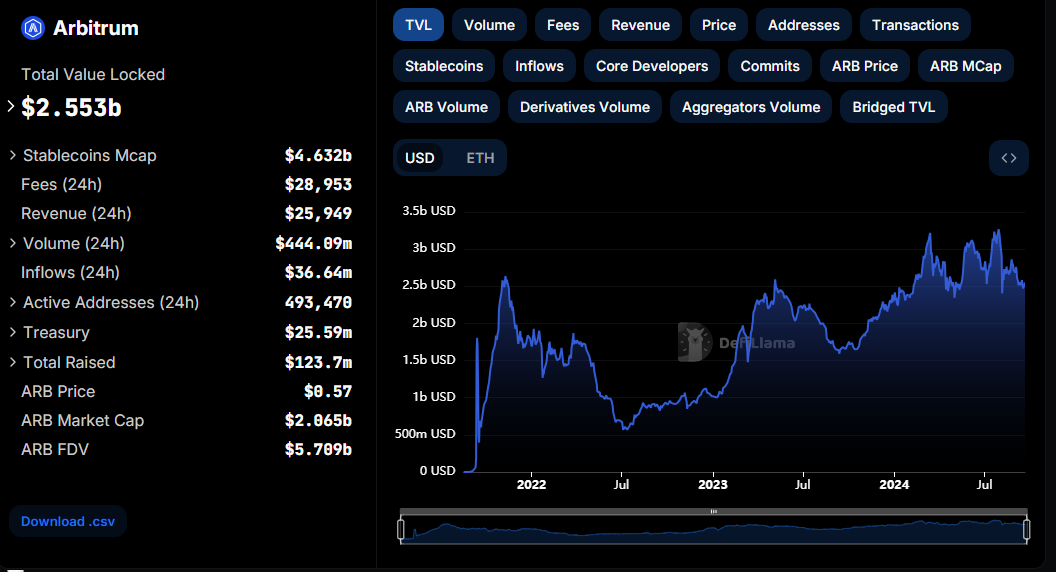
Task: Show the Addresses metric on chart
Action: [x=803, y=25]
